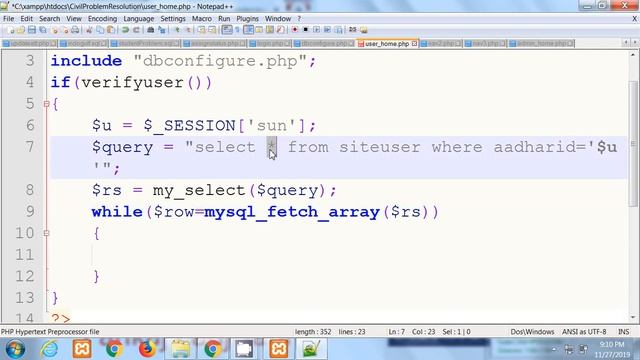The width and height of the screenshot is (640, 360).
Task: Open the Encoding menu
Action: pyautogui.click(x=102, y=19)
